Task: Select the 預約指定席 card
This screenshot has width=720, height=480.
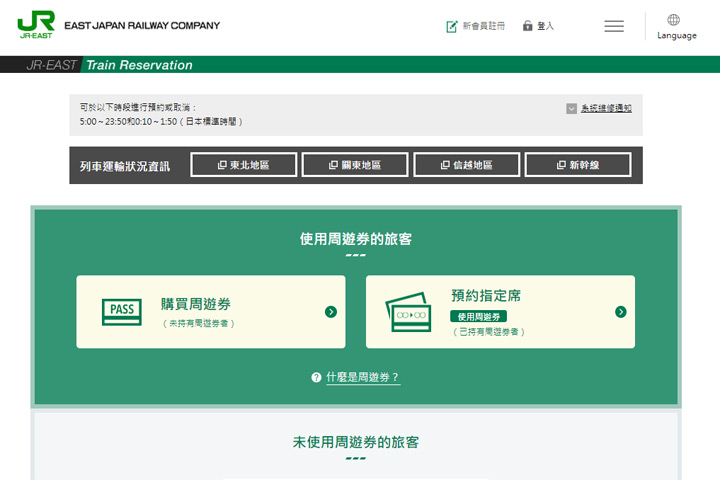Action: click(500, 311)
